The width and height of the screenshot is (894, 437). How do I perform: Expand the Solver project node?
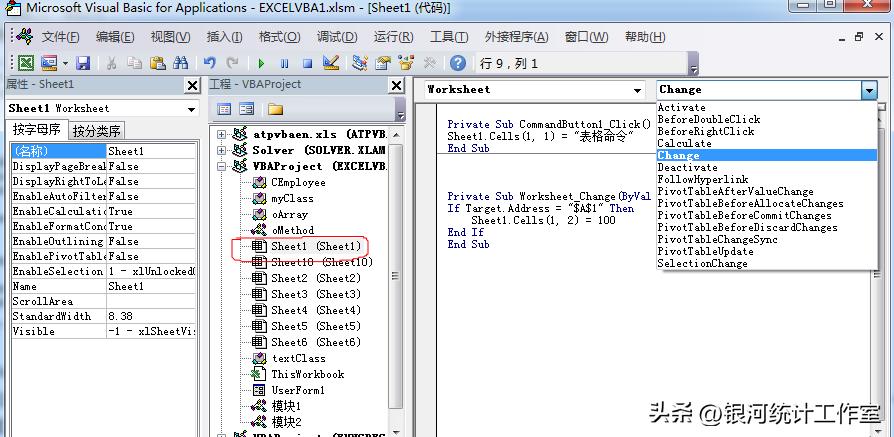[221, 151]
